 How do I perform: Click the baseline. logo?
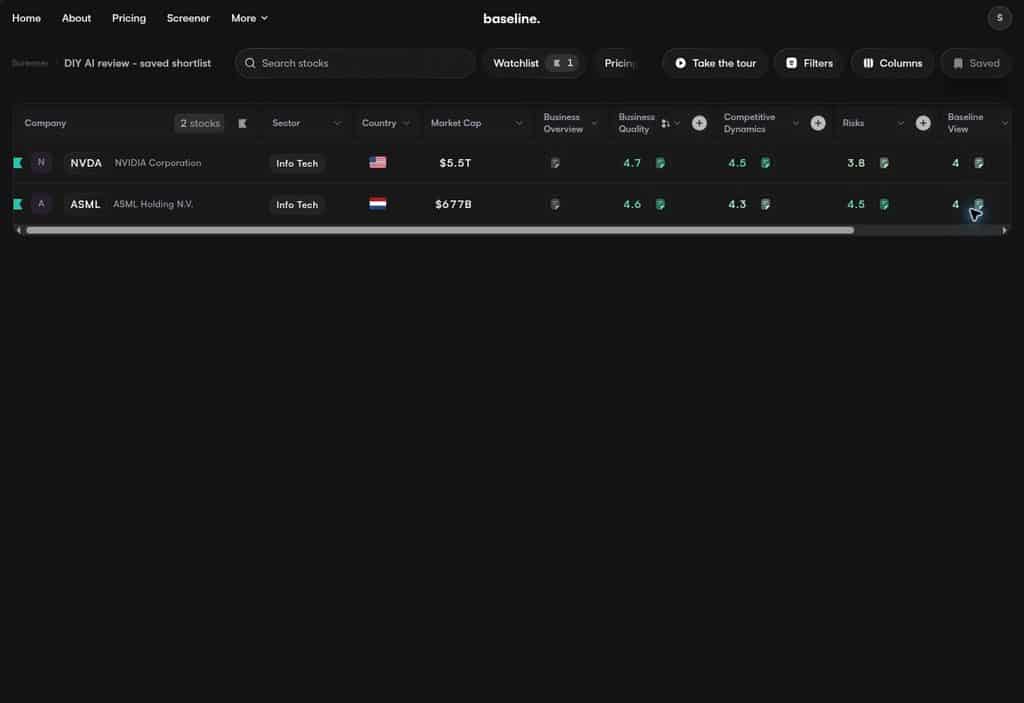[511, 18]
